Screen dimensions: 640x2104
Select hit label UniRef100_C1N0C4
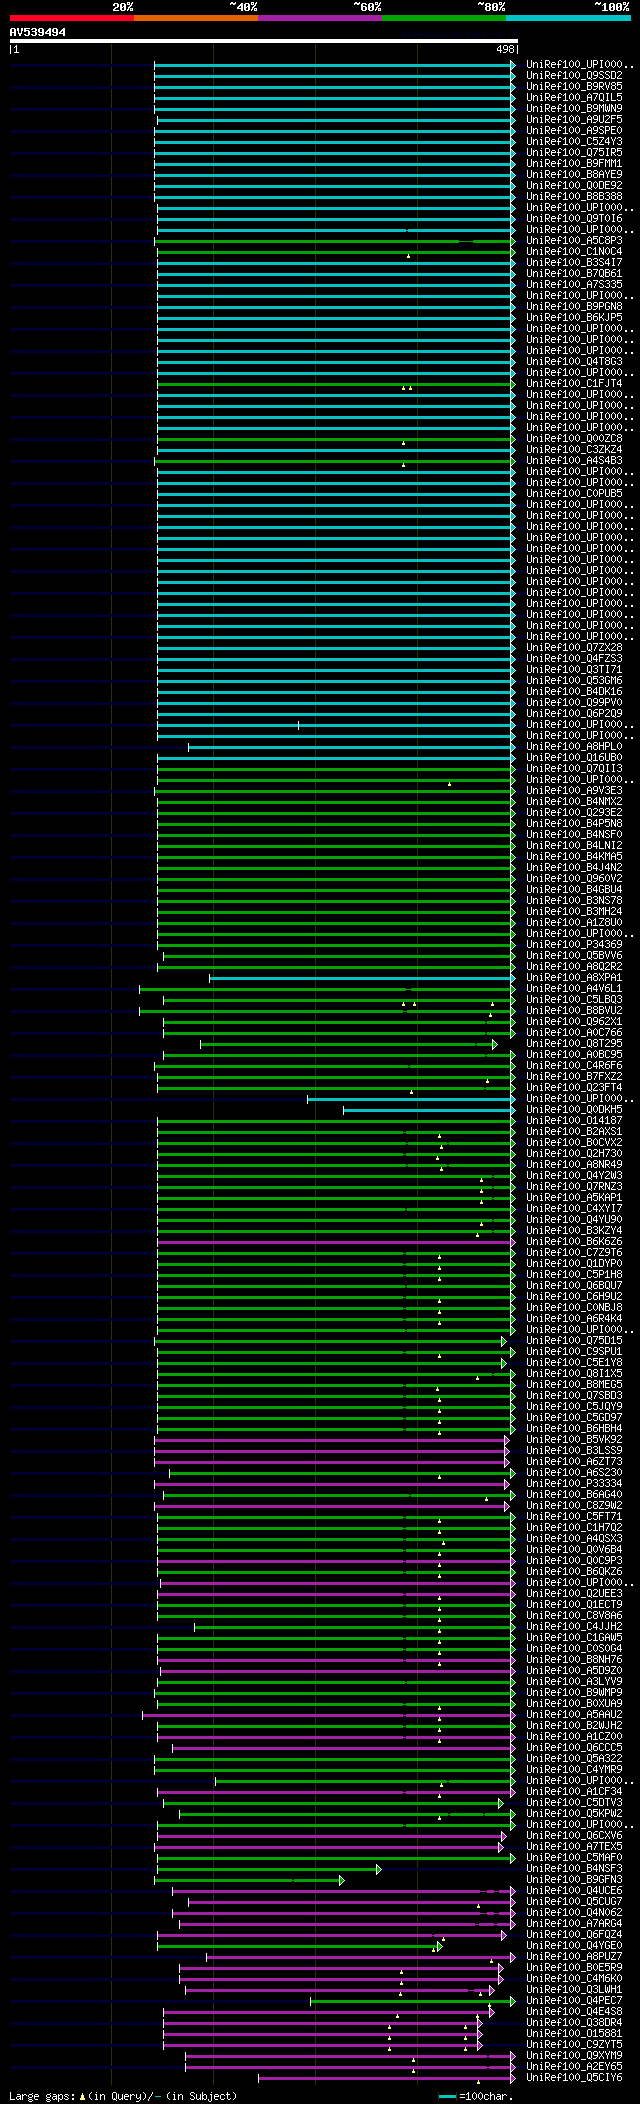pyautogui.click(x=574, y=251)
